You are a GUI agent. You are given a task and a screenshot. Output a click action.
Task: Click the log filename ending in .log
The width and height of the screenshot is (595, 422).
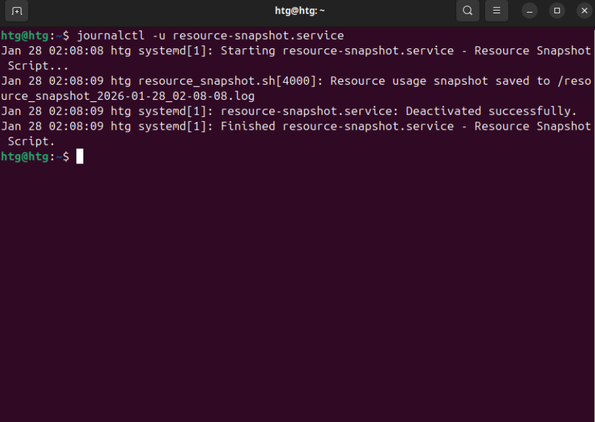pyautogui.click(x=127, y=96)
